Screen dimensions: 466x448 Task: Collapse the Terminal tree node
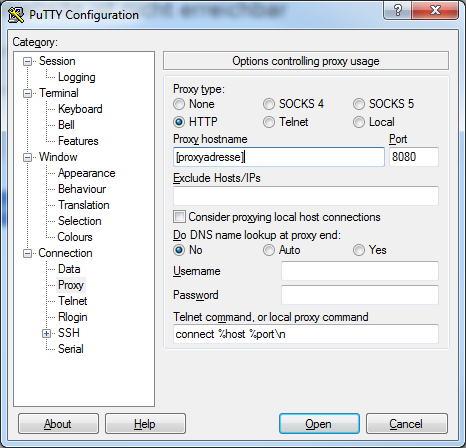pos(27,93)
